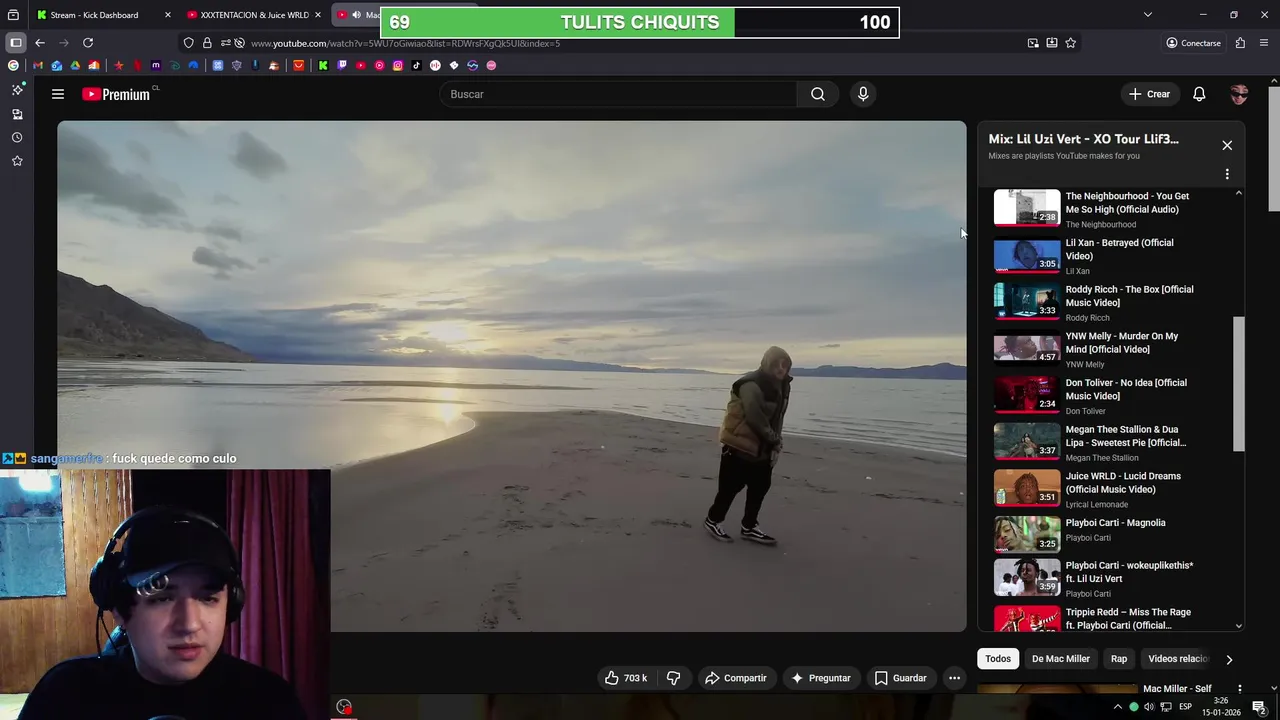Image resolution: width=1280 pixels, height=720 pixels.
Task: Play Playboi Carti - Magnolia from playlist
Action: (1094, 533)
